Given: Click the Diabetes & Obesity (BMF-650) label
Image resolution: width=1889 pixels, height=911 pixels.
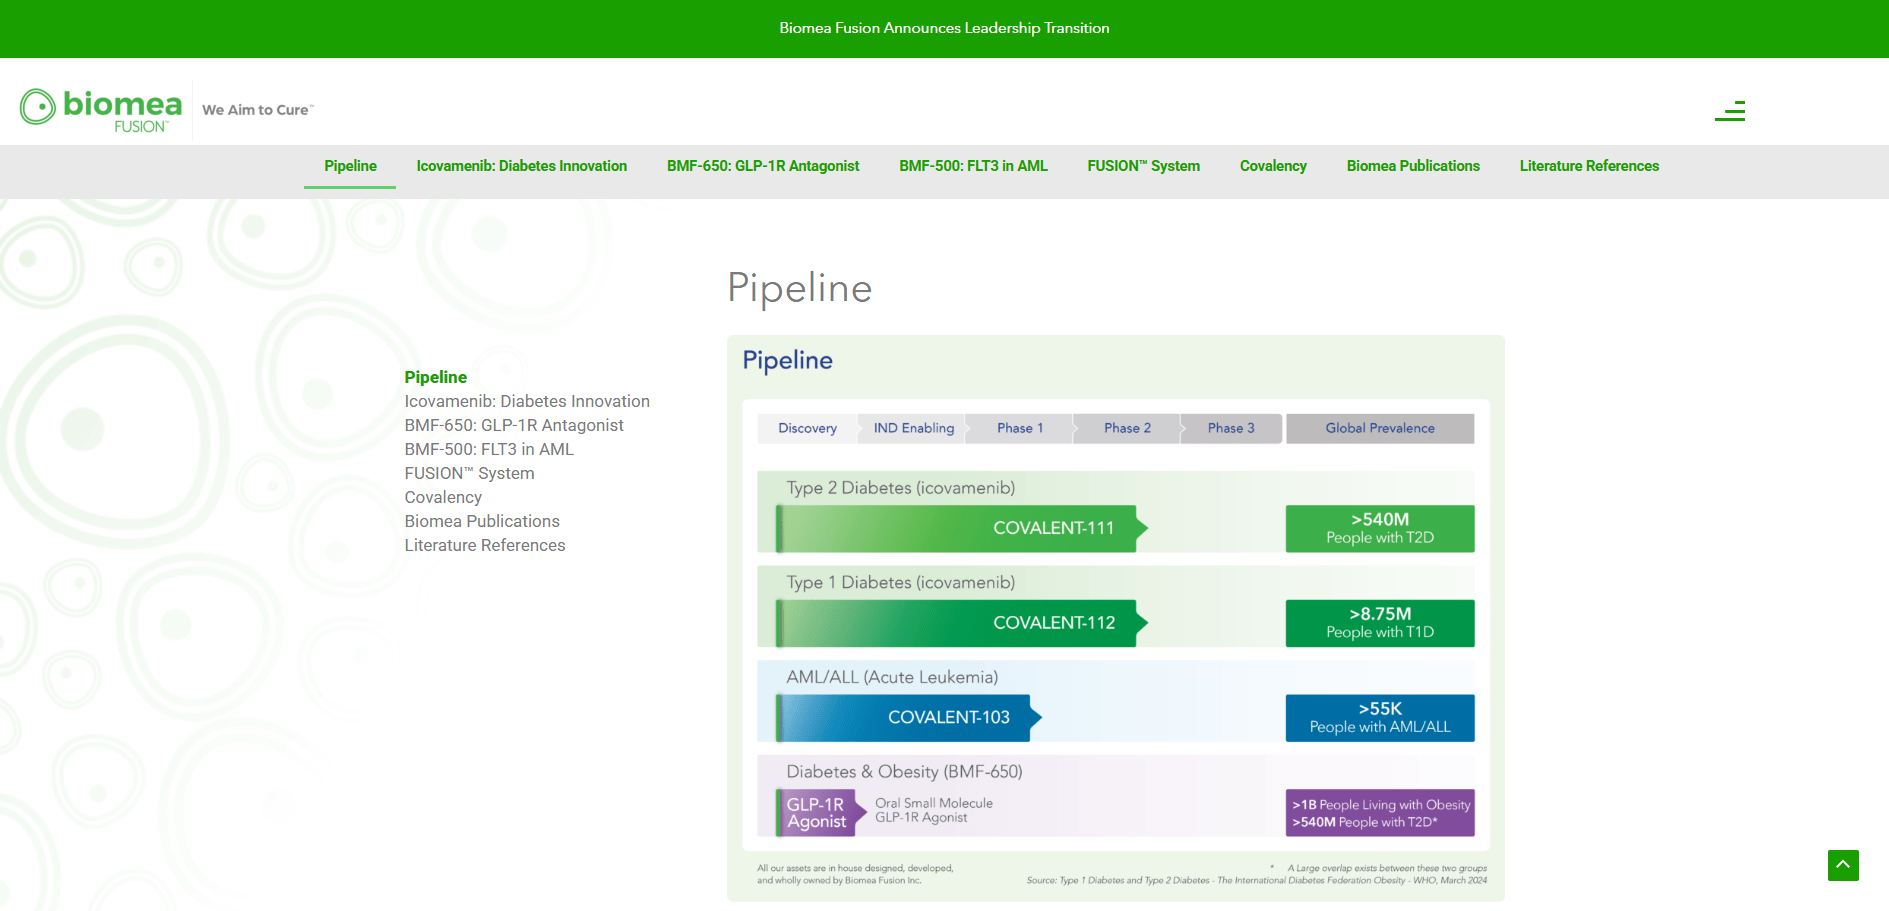Looking at the screenshot, I should (904, 772).
